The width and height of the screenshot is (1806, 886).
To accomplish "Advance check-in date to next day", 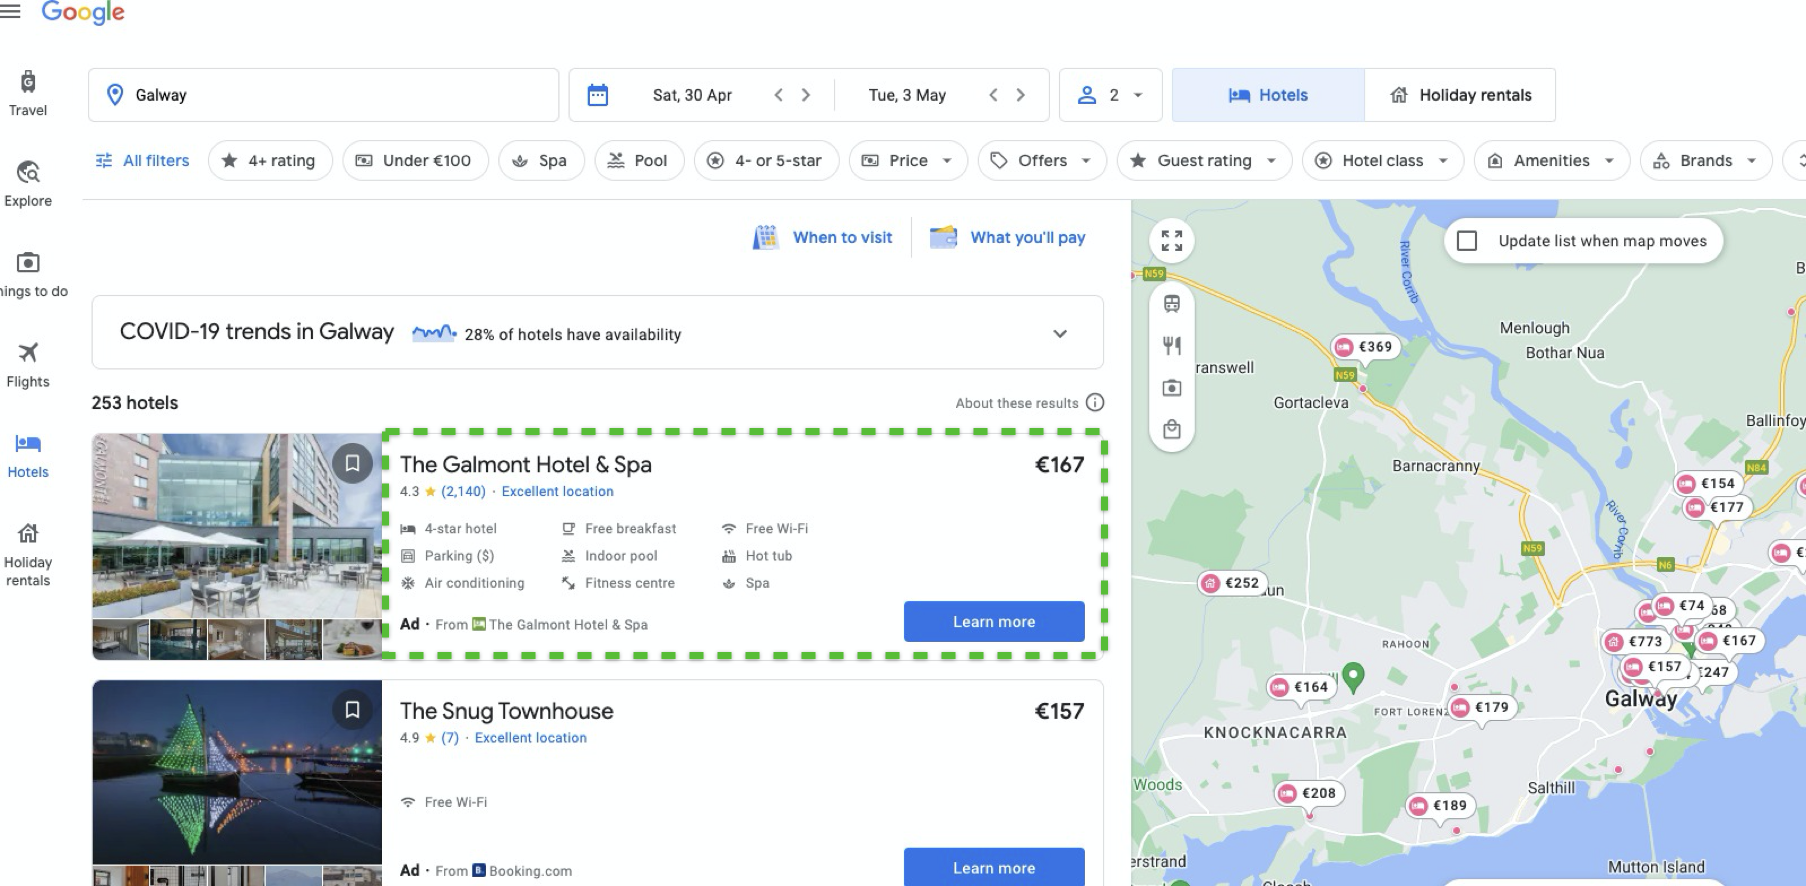I will (806, 95).
